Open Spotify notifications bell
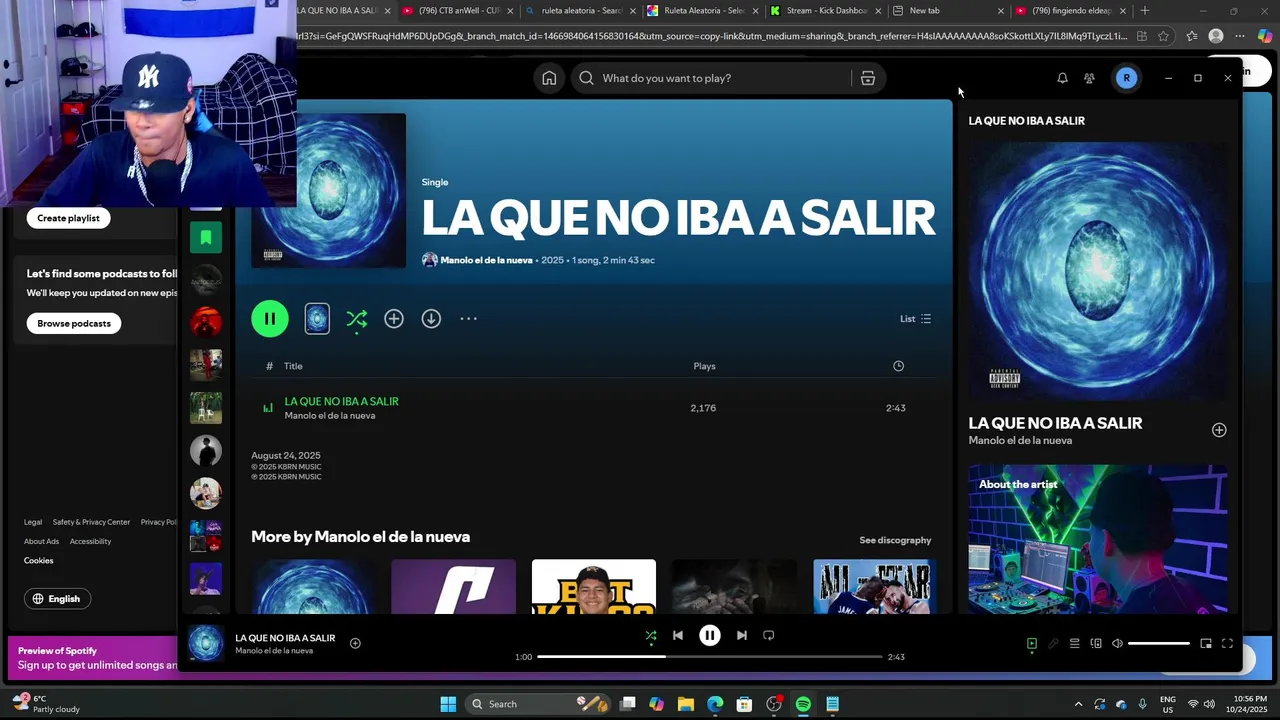This screenshot has width=1280, height=720. pos(1062,78)
